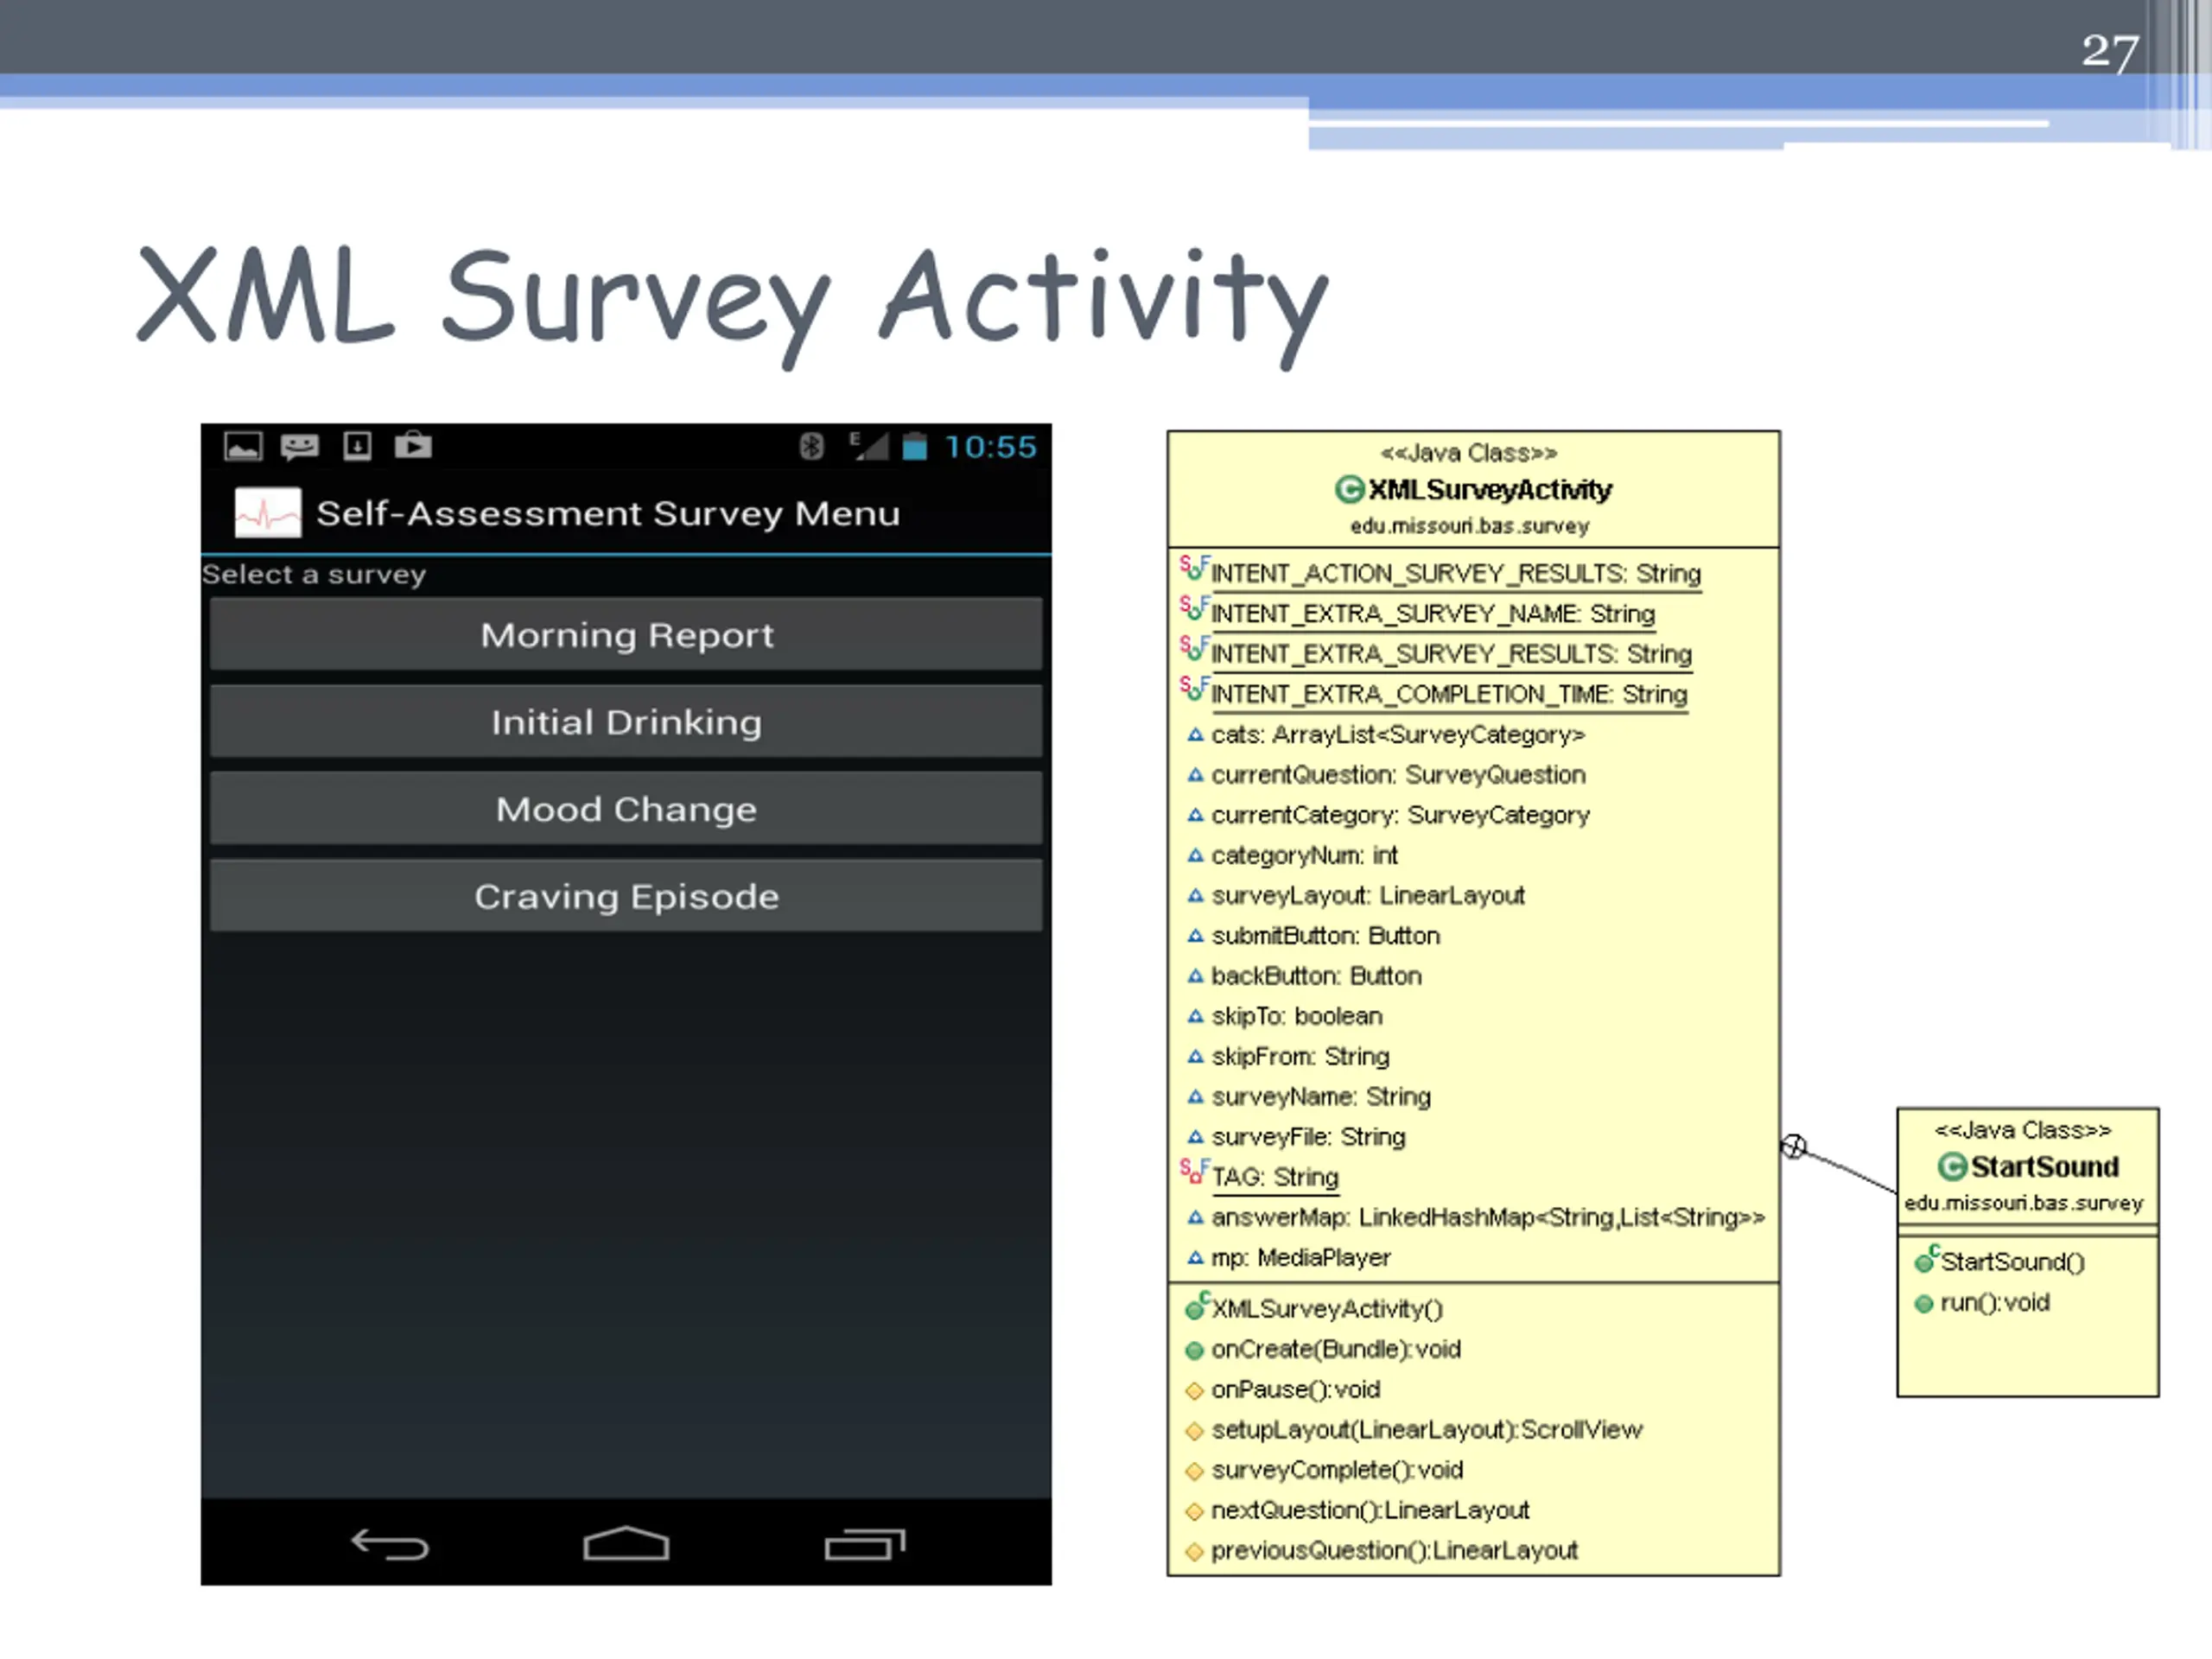Click the green class icon beside StartSound
The image size is (2212, 1659).
tap(1952, 1166)
